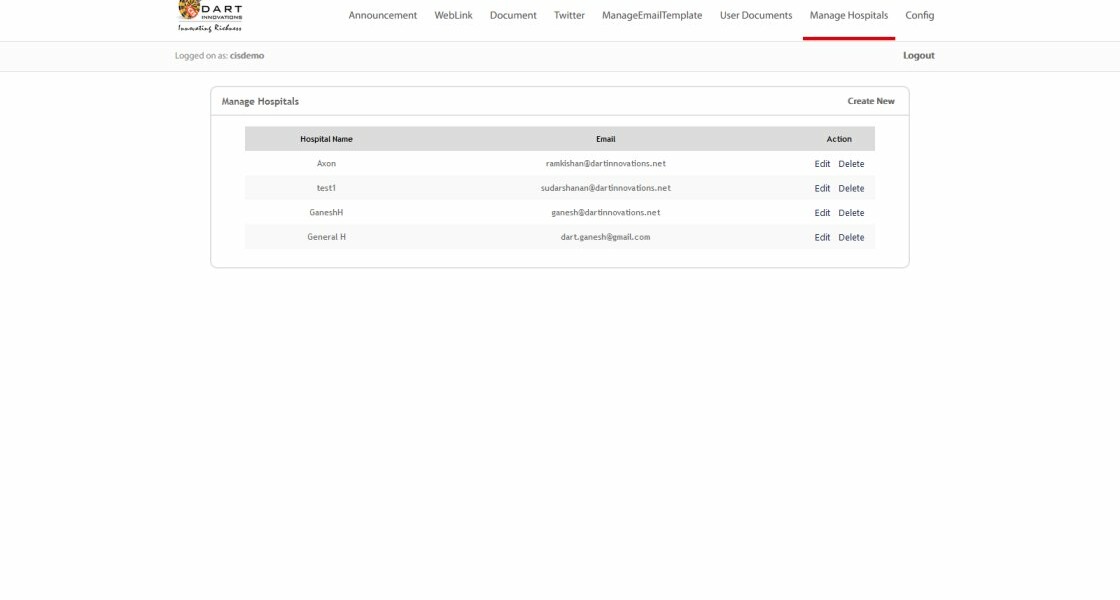Delete the General H hospital row
The image size is (1120, 600).
(851, 237)
